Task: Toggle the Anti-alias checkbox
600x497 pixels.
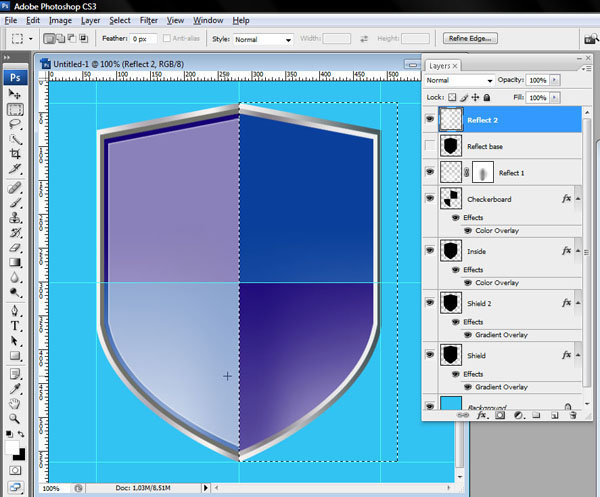Action: (x=167, y=38)
